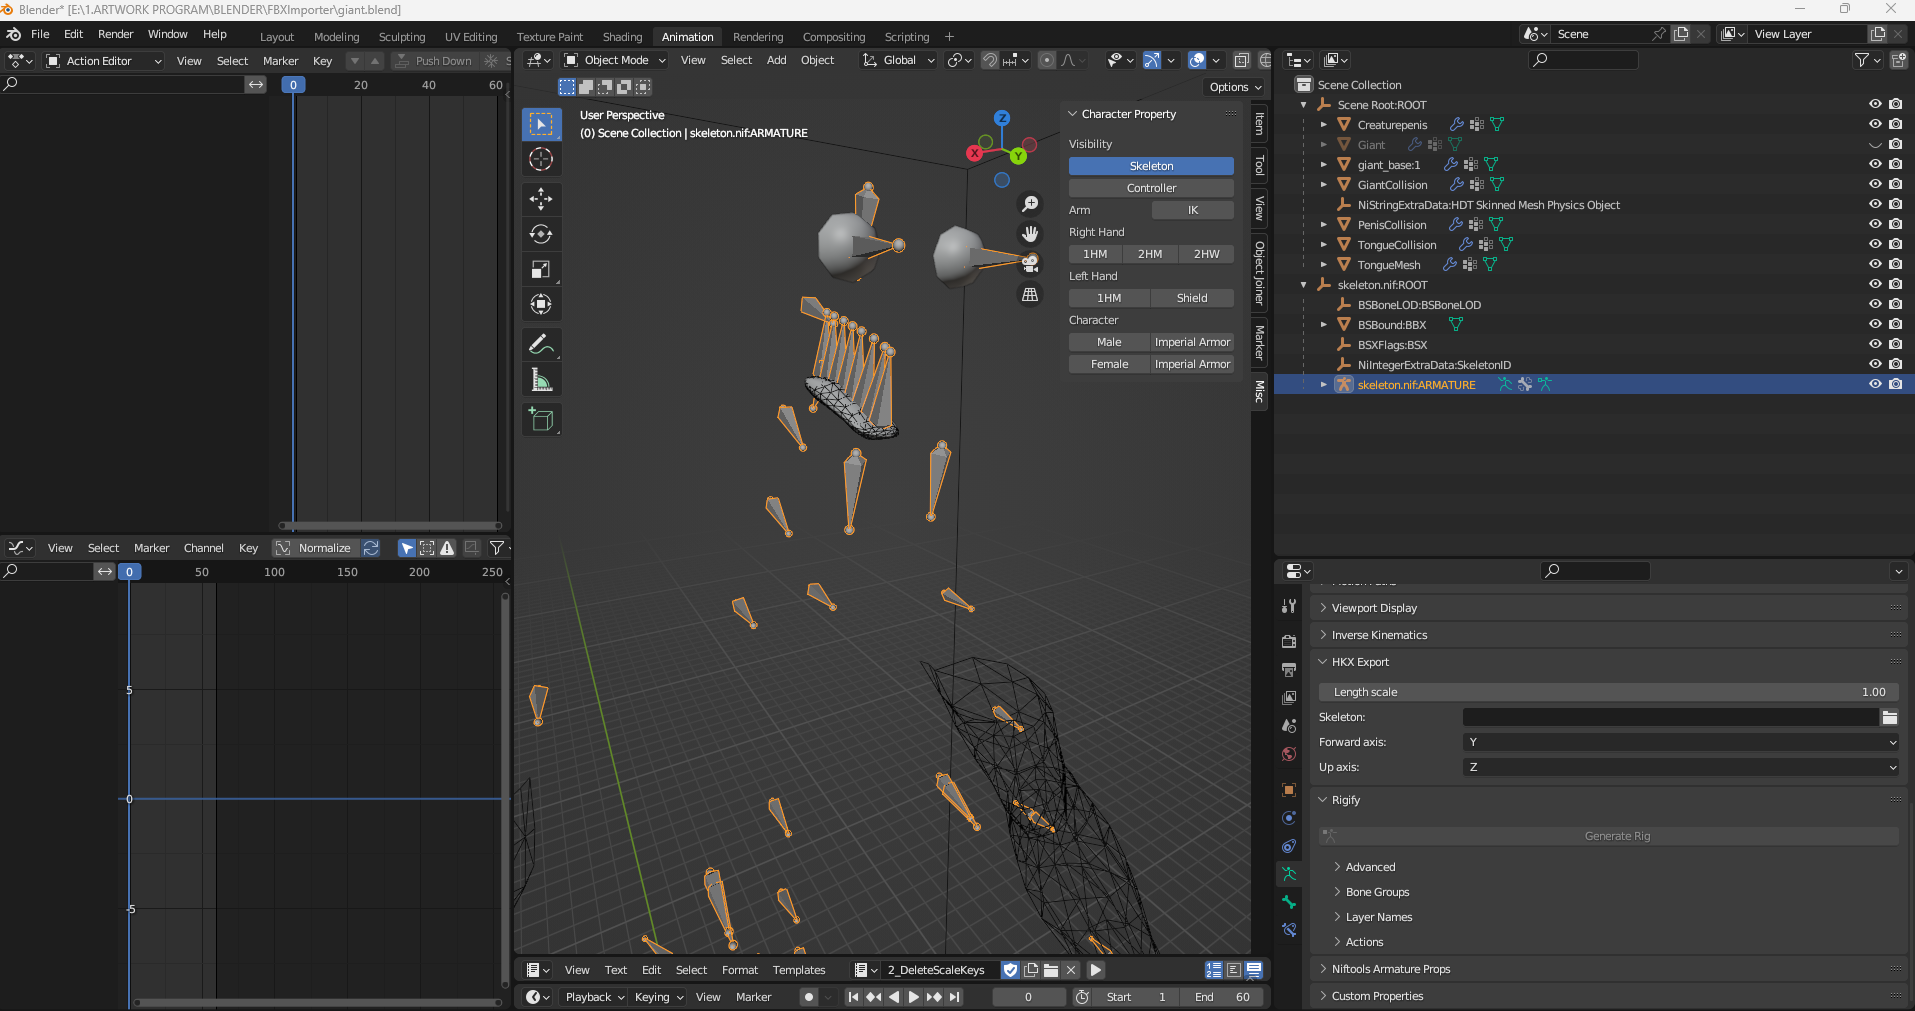
Task: Select the Cursor tool in viewport toolbar
Action: click(x=541, y=159)
